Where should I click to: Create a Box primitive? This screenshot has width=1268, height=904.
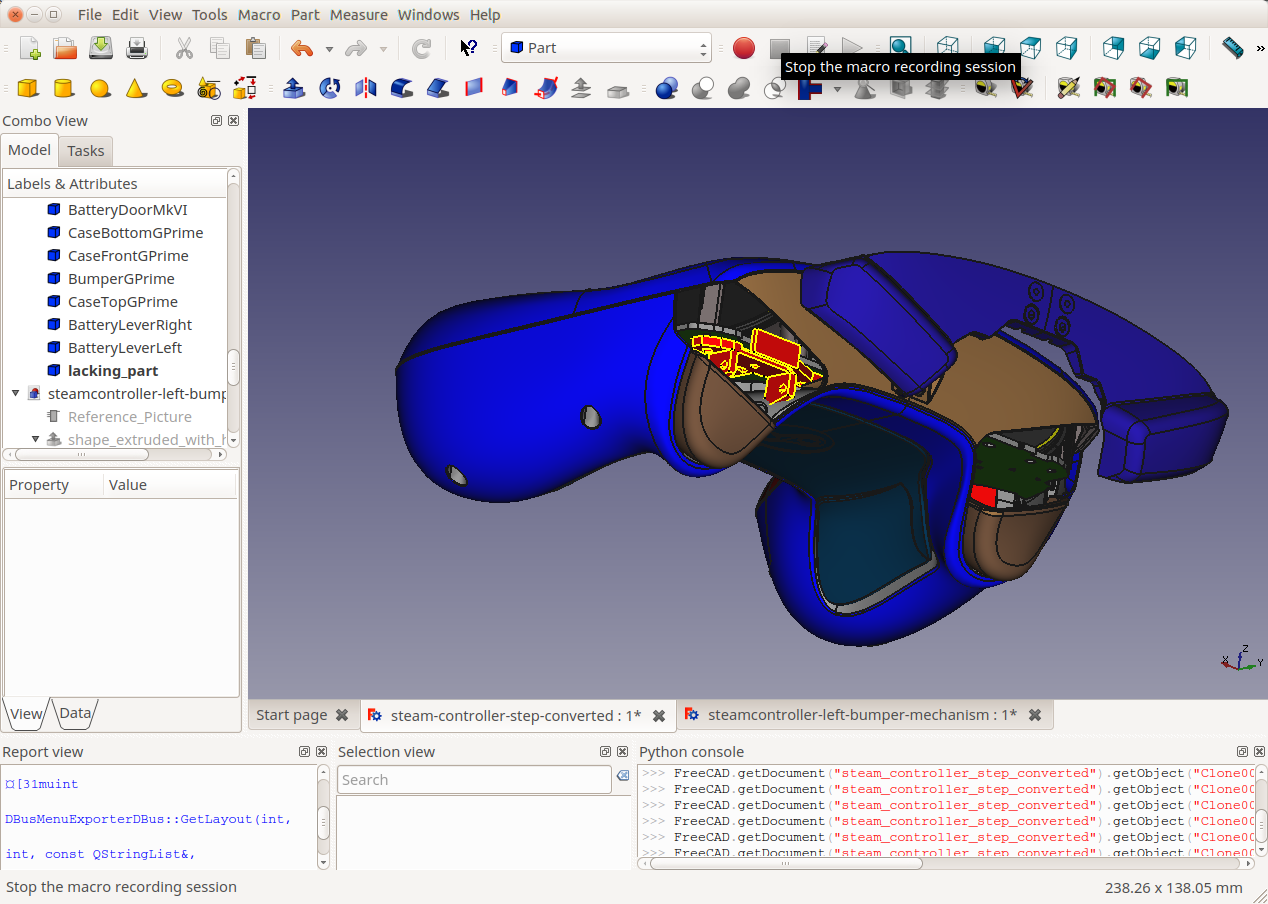(x=28, y=88)
